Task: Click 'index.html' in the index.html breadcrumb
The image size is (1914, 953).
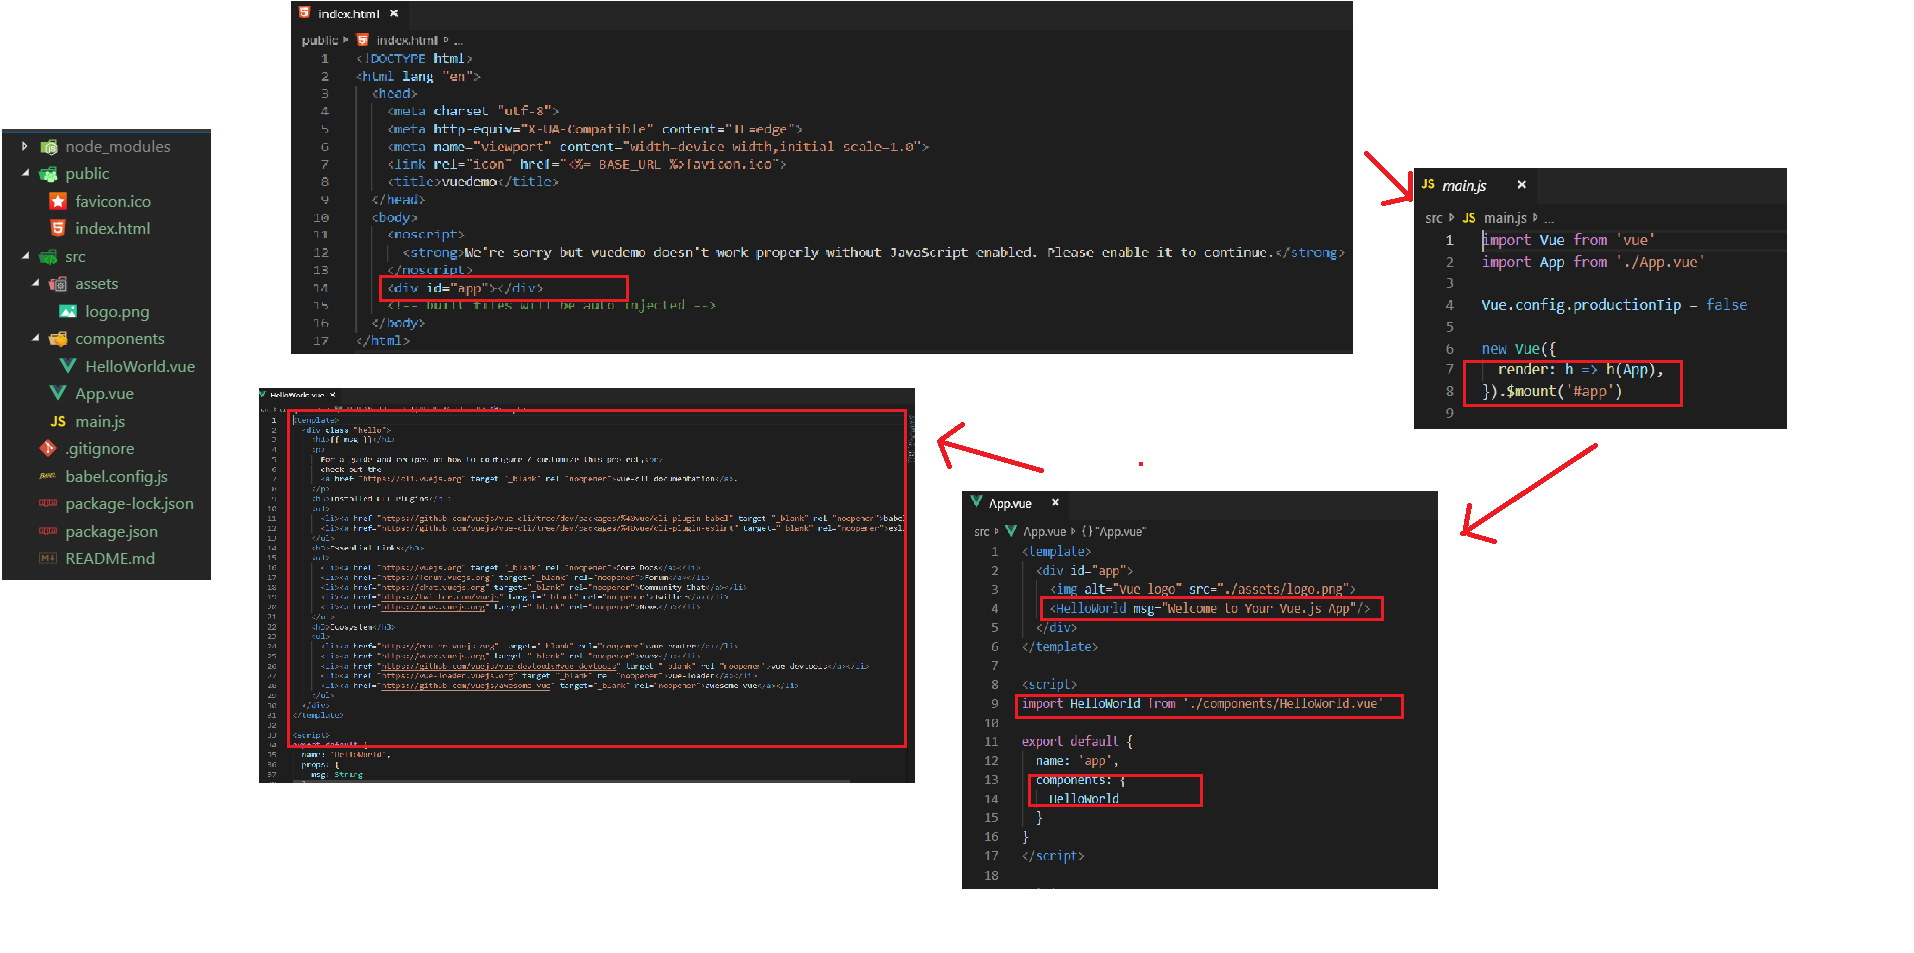Action: click(407, 40)
